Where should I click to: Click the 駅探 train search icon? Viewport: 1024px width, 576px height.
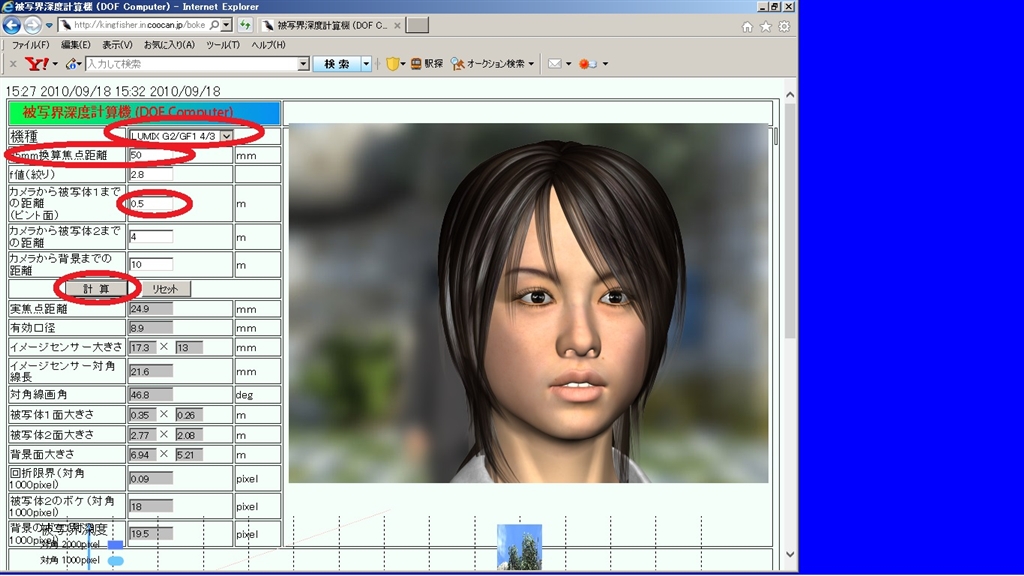(x=426, y=64)
